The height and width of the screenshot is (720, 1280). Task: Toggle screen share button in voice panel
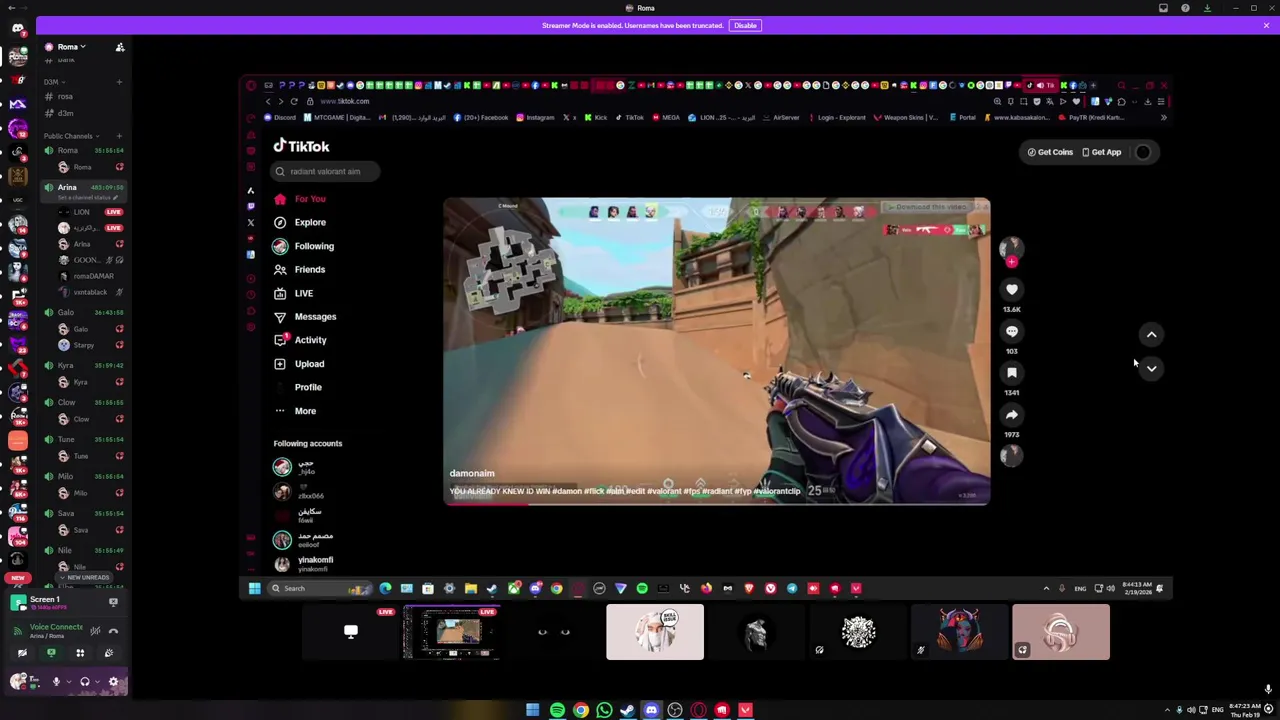(51, 653)
